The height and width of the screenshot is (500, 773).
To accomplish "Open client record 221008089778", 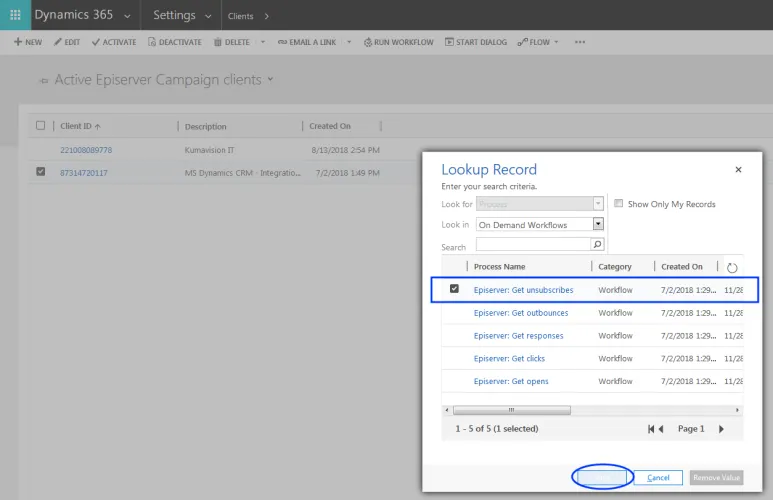I will [x=86, y=150].
